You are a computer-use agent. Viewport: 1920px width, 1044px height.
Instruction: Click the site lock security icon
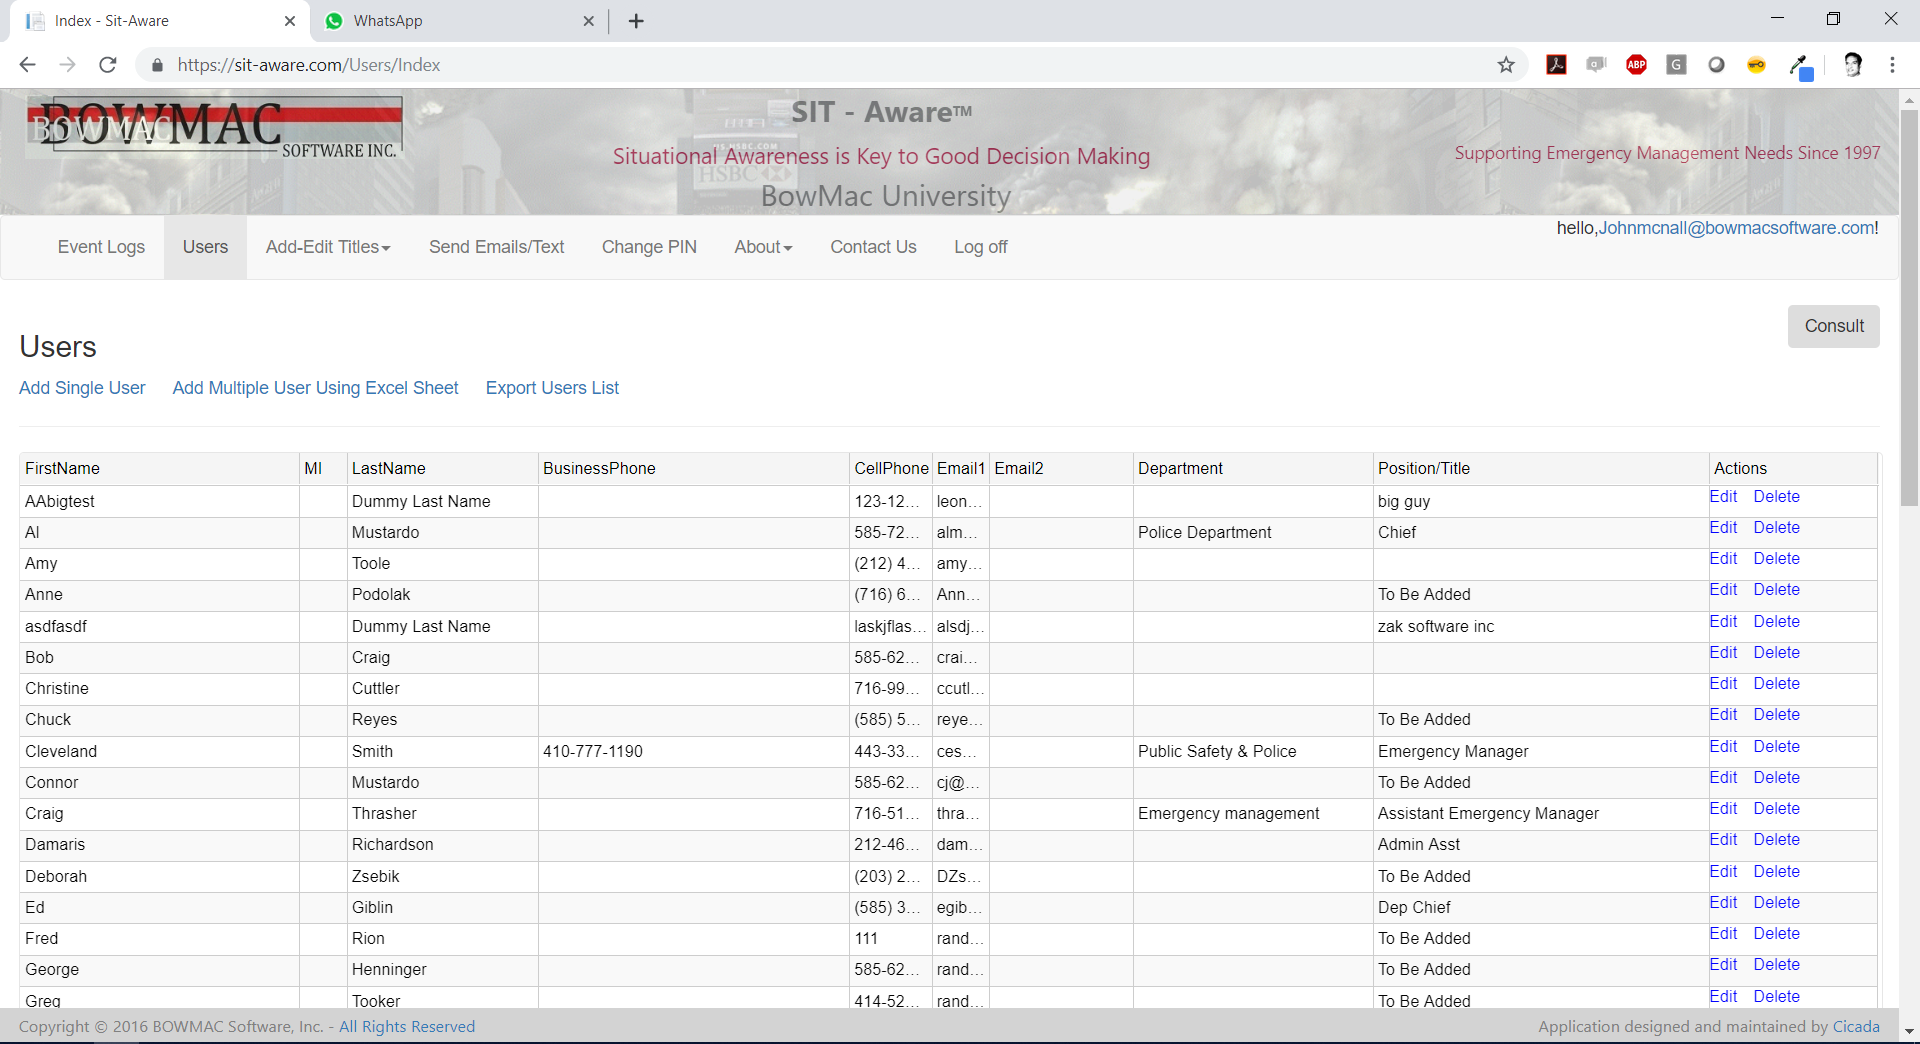point(157,65)
